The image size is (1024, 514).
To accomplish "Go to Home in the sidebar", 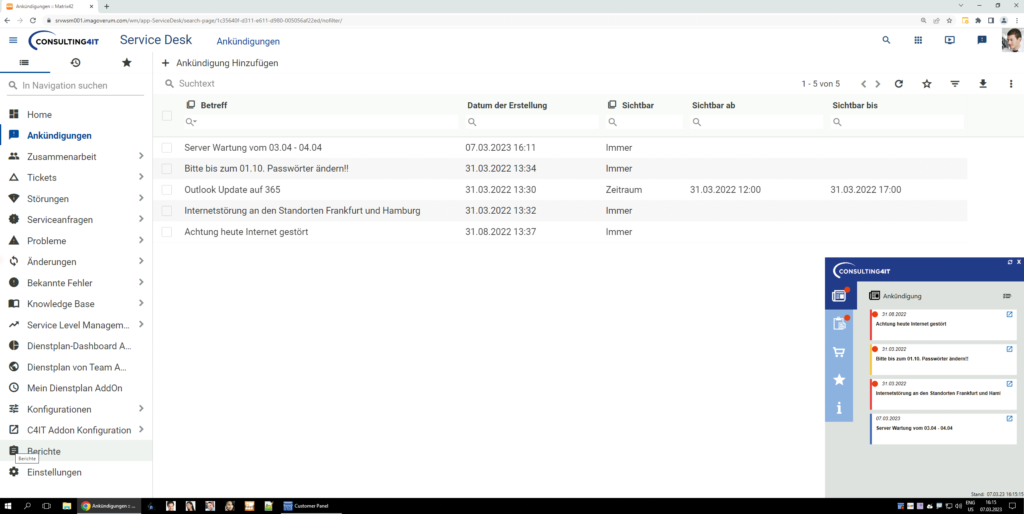I will 39,115.
